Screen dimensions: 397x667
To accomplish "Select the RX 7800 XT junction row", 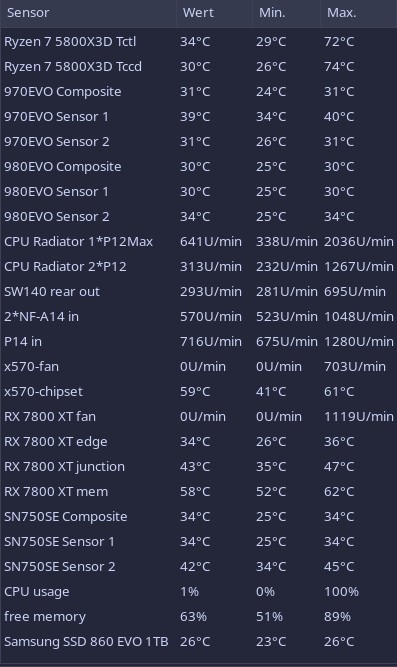I will click(198, 467).
